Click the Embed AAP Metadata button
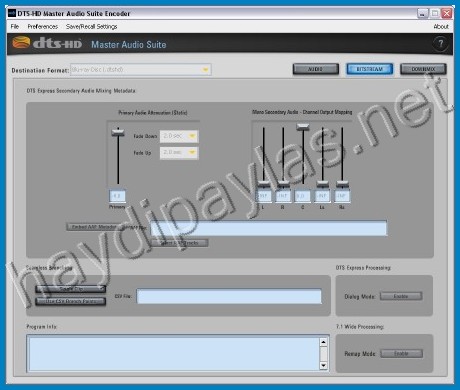This screenshot has height=390, width=460. 94,227
